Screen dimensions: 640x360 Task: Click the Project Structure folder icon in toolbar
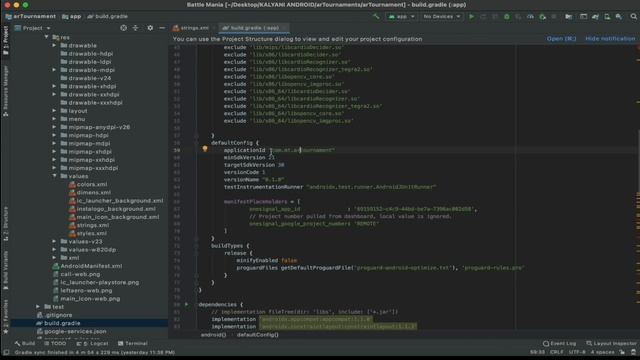(568, 17)
